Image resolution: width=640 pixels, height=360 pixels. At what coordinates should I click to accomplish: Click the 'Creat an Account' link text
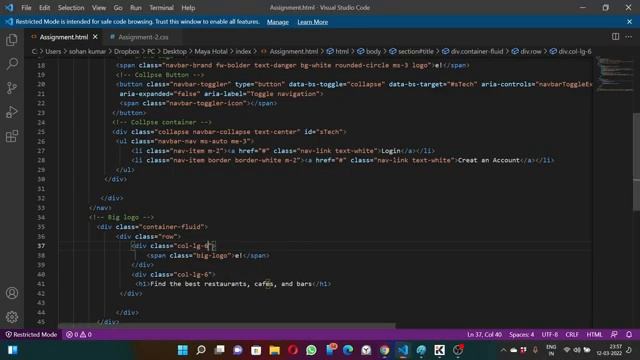pyautogui.click(x=489, y=160)
